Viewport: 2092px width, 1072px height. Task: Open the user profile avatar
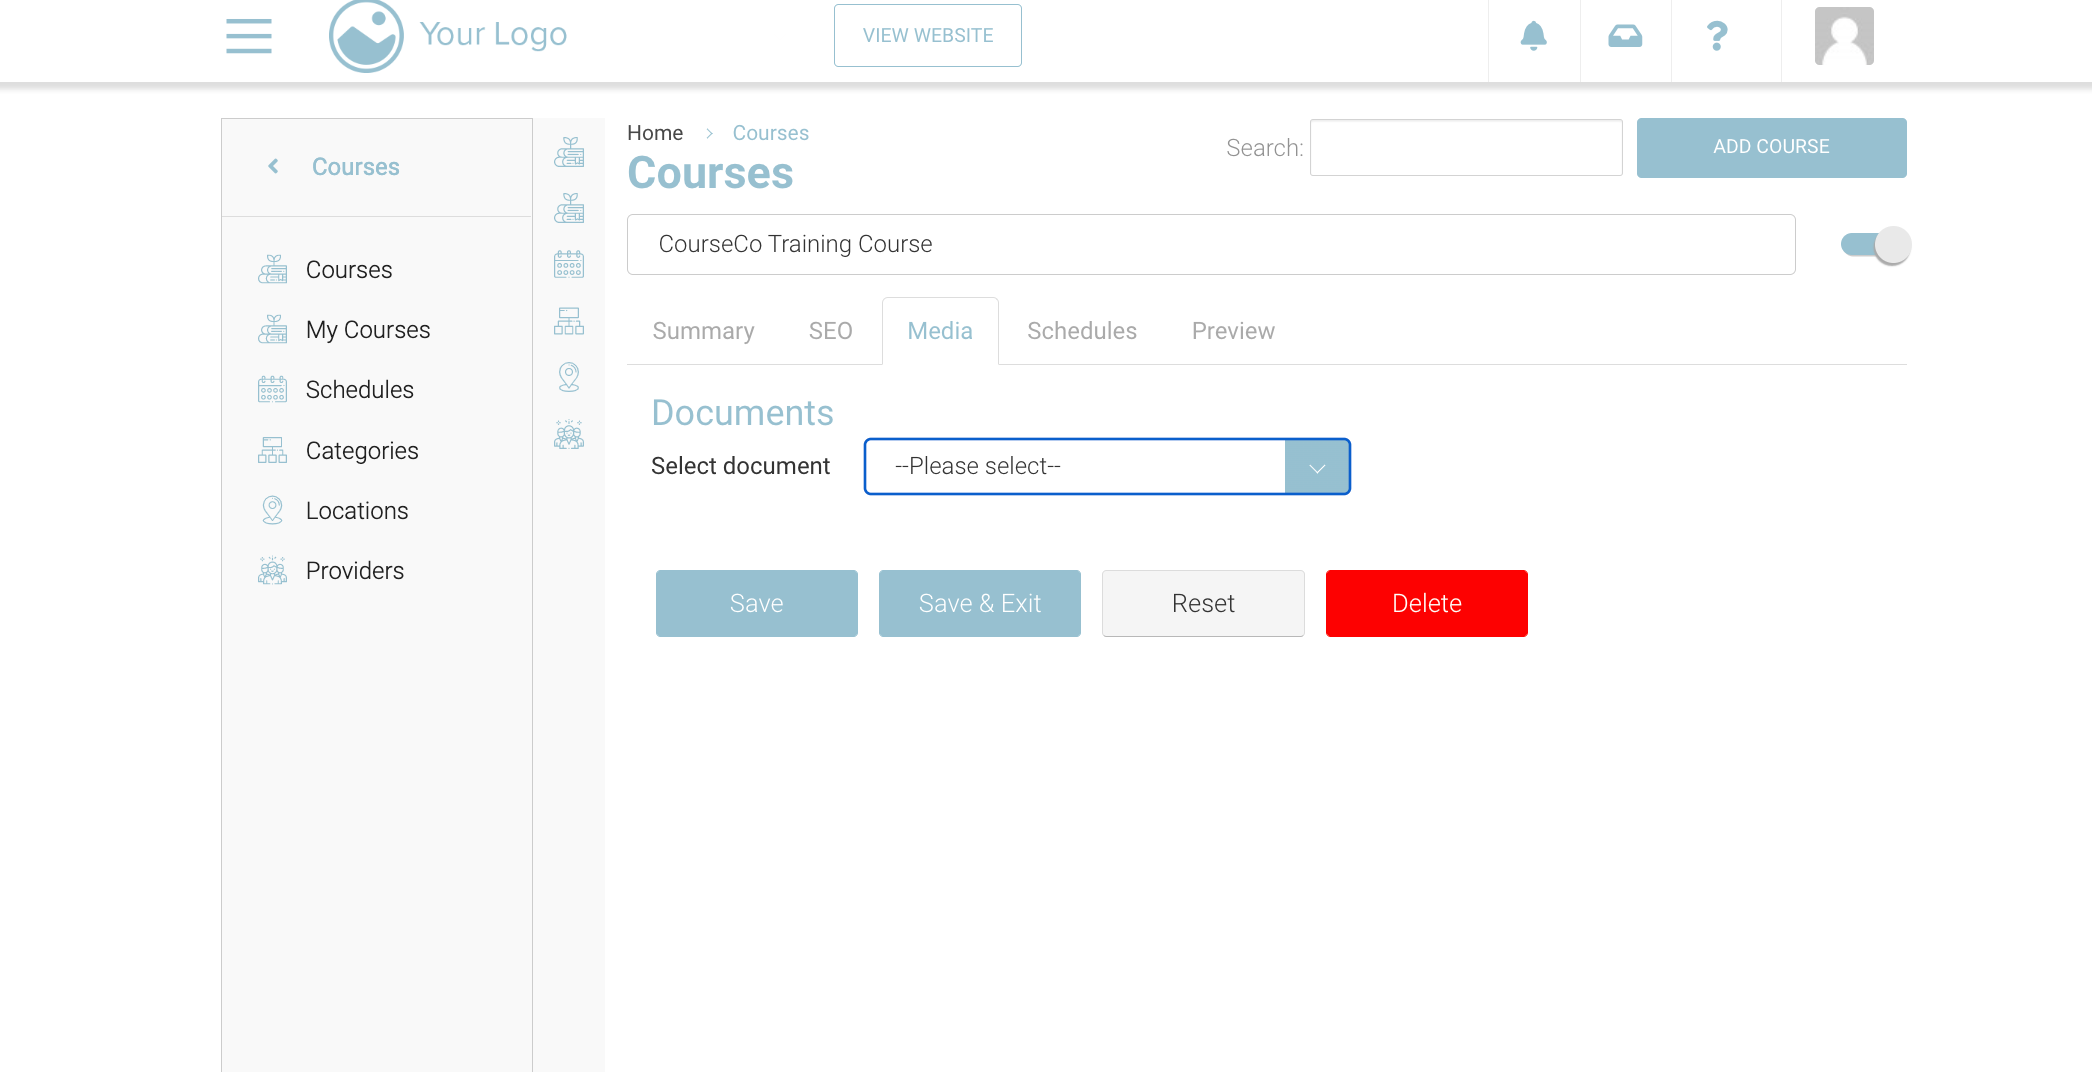(x=1843, y=36)
